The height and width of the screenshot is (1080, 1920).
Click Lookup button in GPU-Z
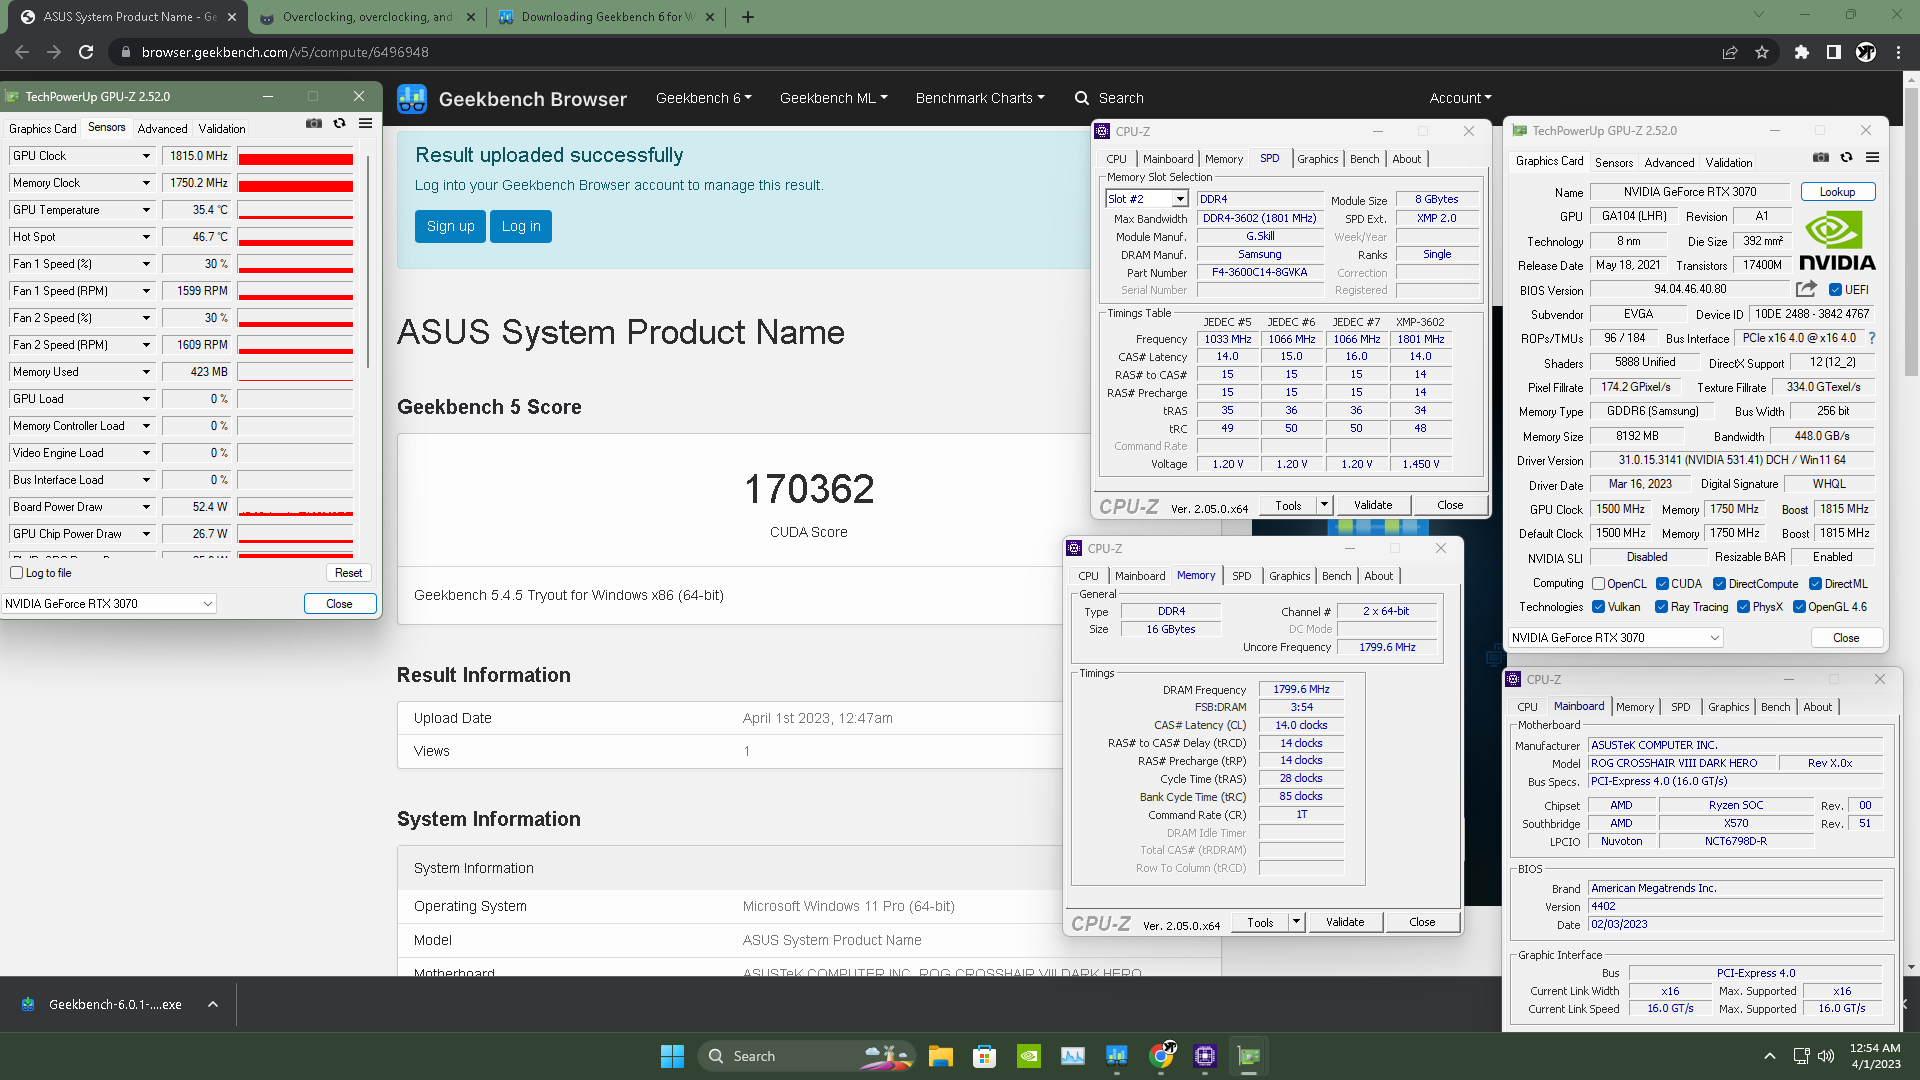[x=1838, y=192]
